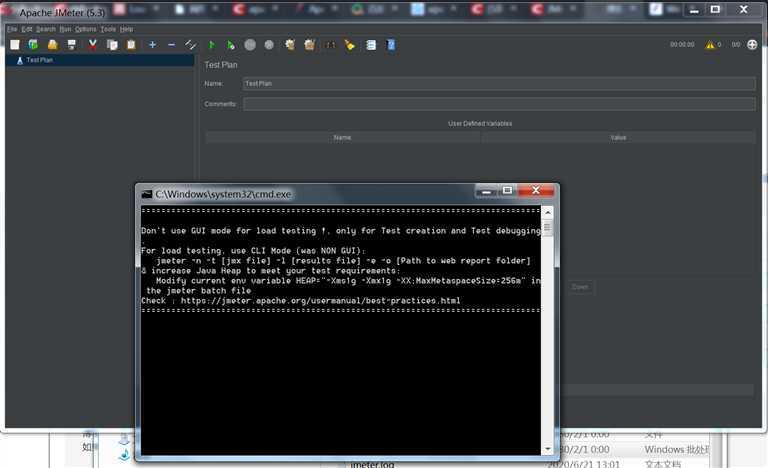Open Search with binoculars icon
Viewport: 768px width, 468px height.
coord(331,45)
